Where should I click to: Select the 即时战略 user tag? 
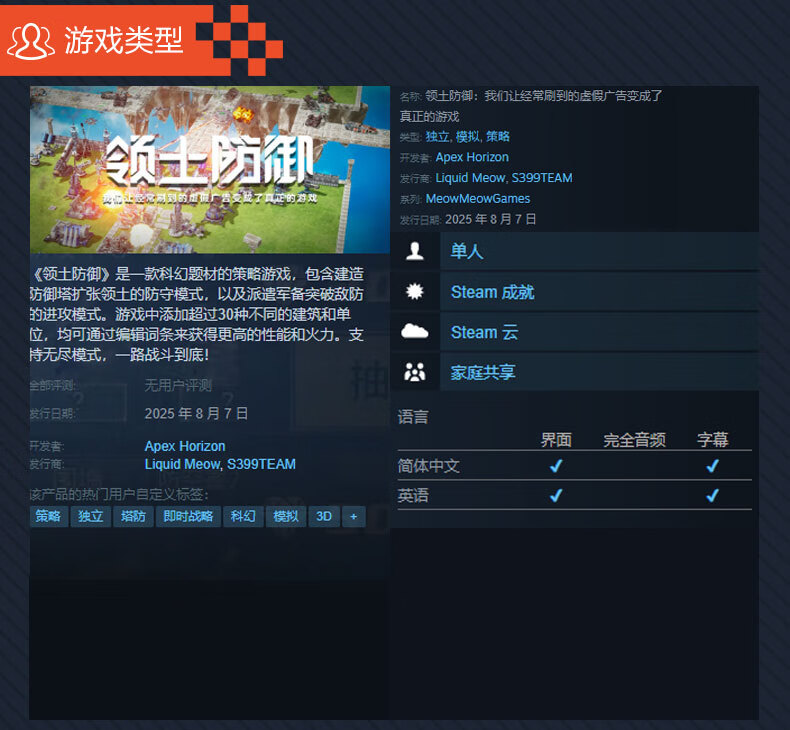(x=188, y=517)
